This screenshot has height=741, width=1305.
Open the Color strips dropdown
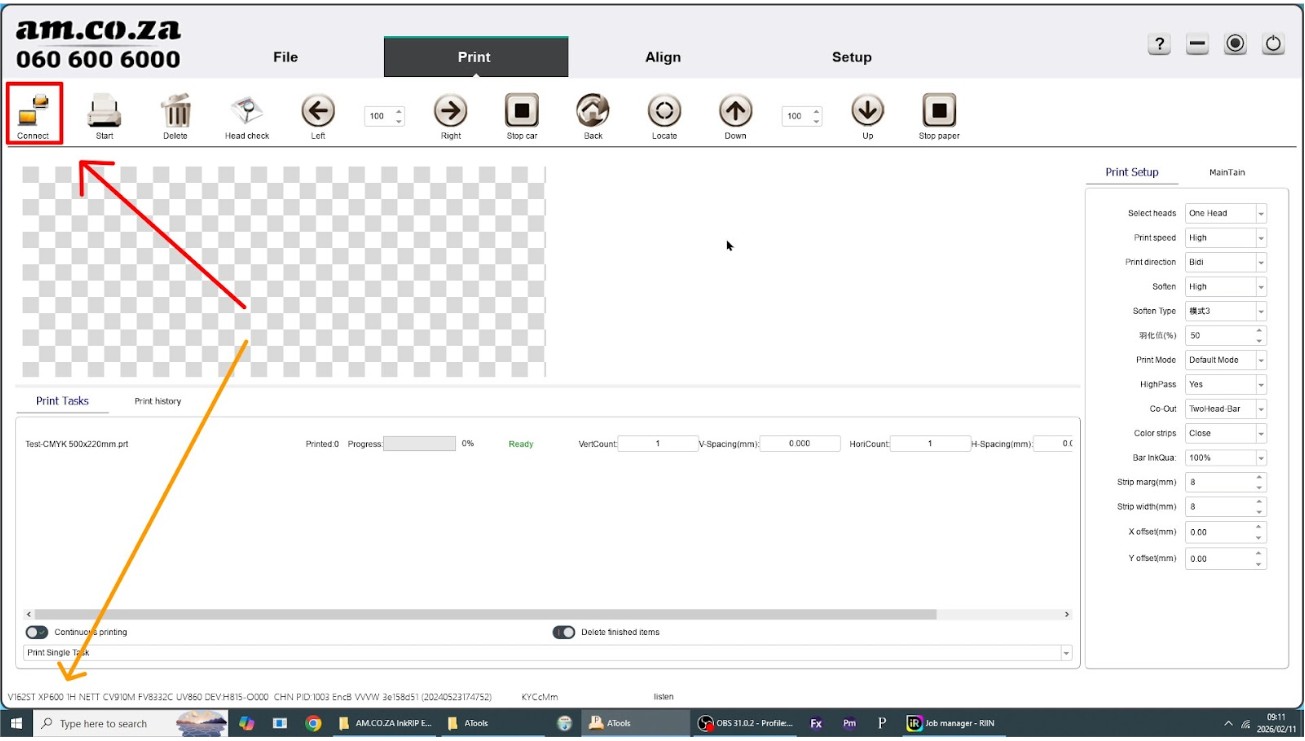[1226, 433]
